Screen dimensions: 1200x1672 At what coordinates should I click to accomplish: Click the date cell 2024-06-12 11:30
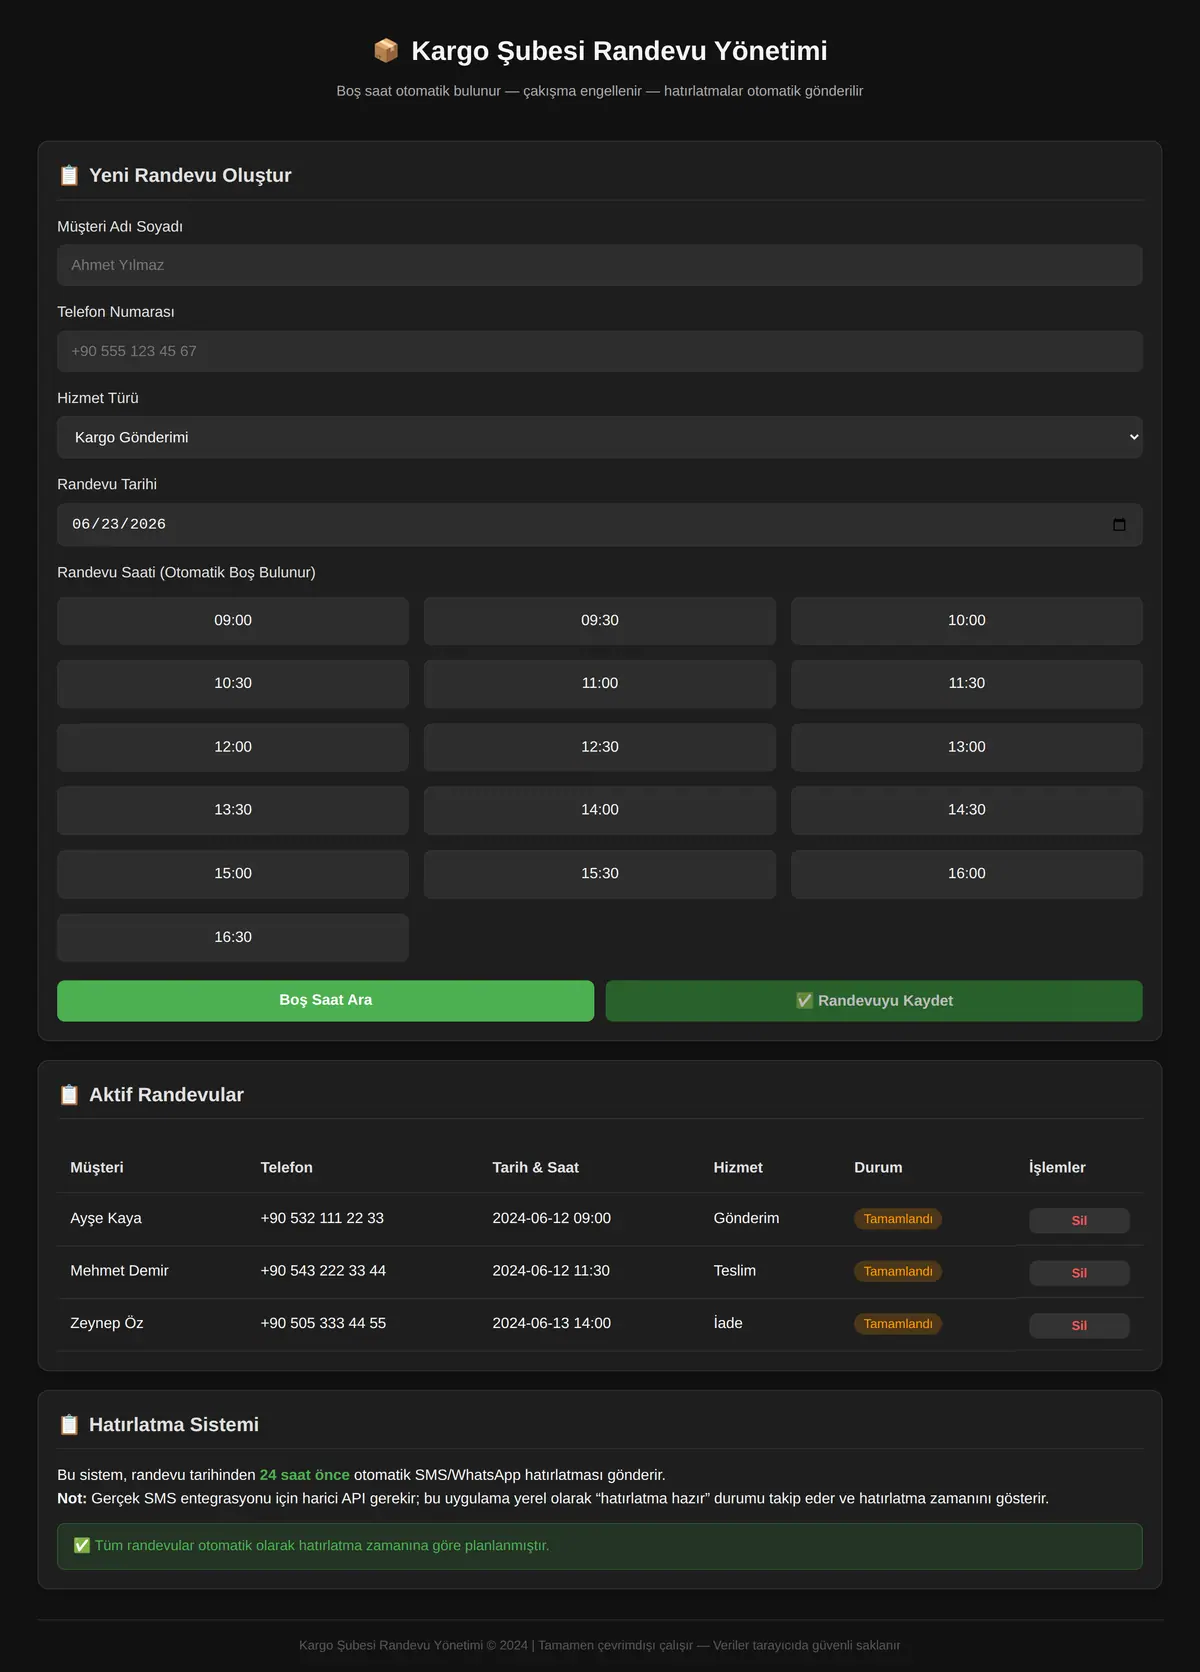[551, 1271]
